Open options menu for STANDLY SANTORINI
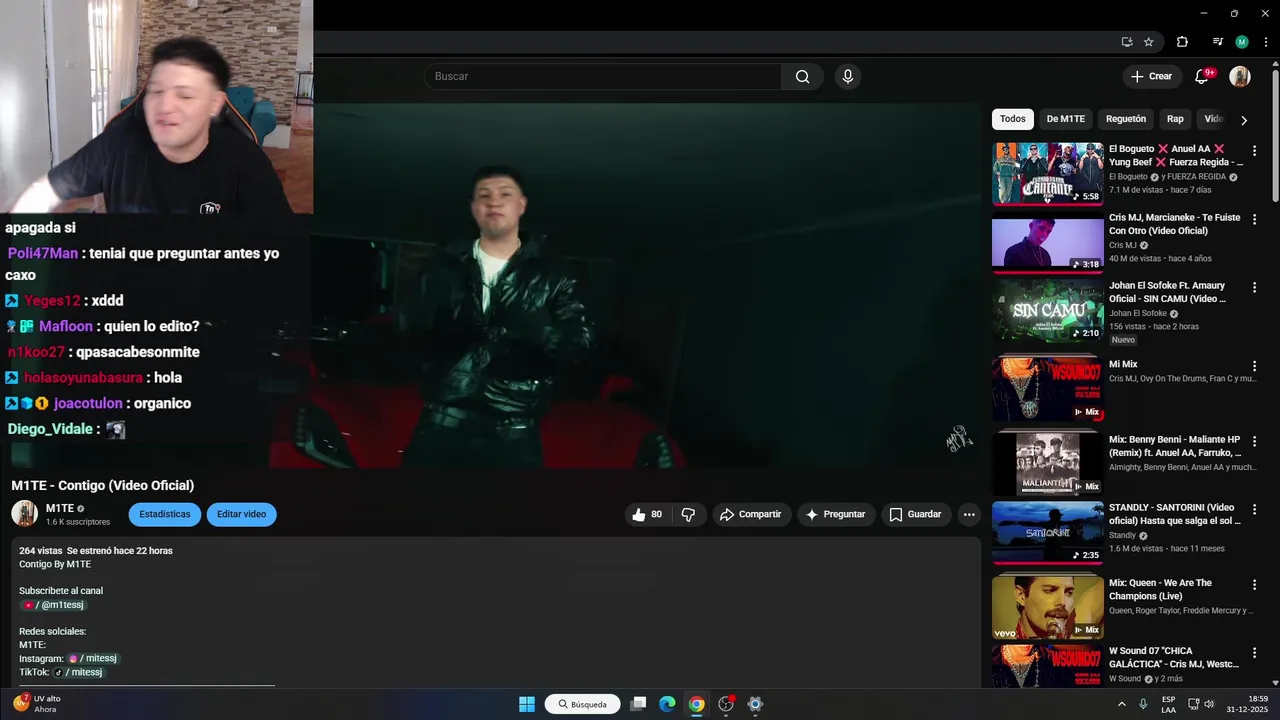 [x=1254, y=509]
